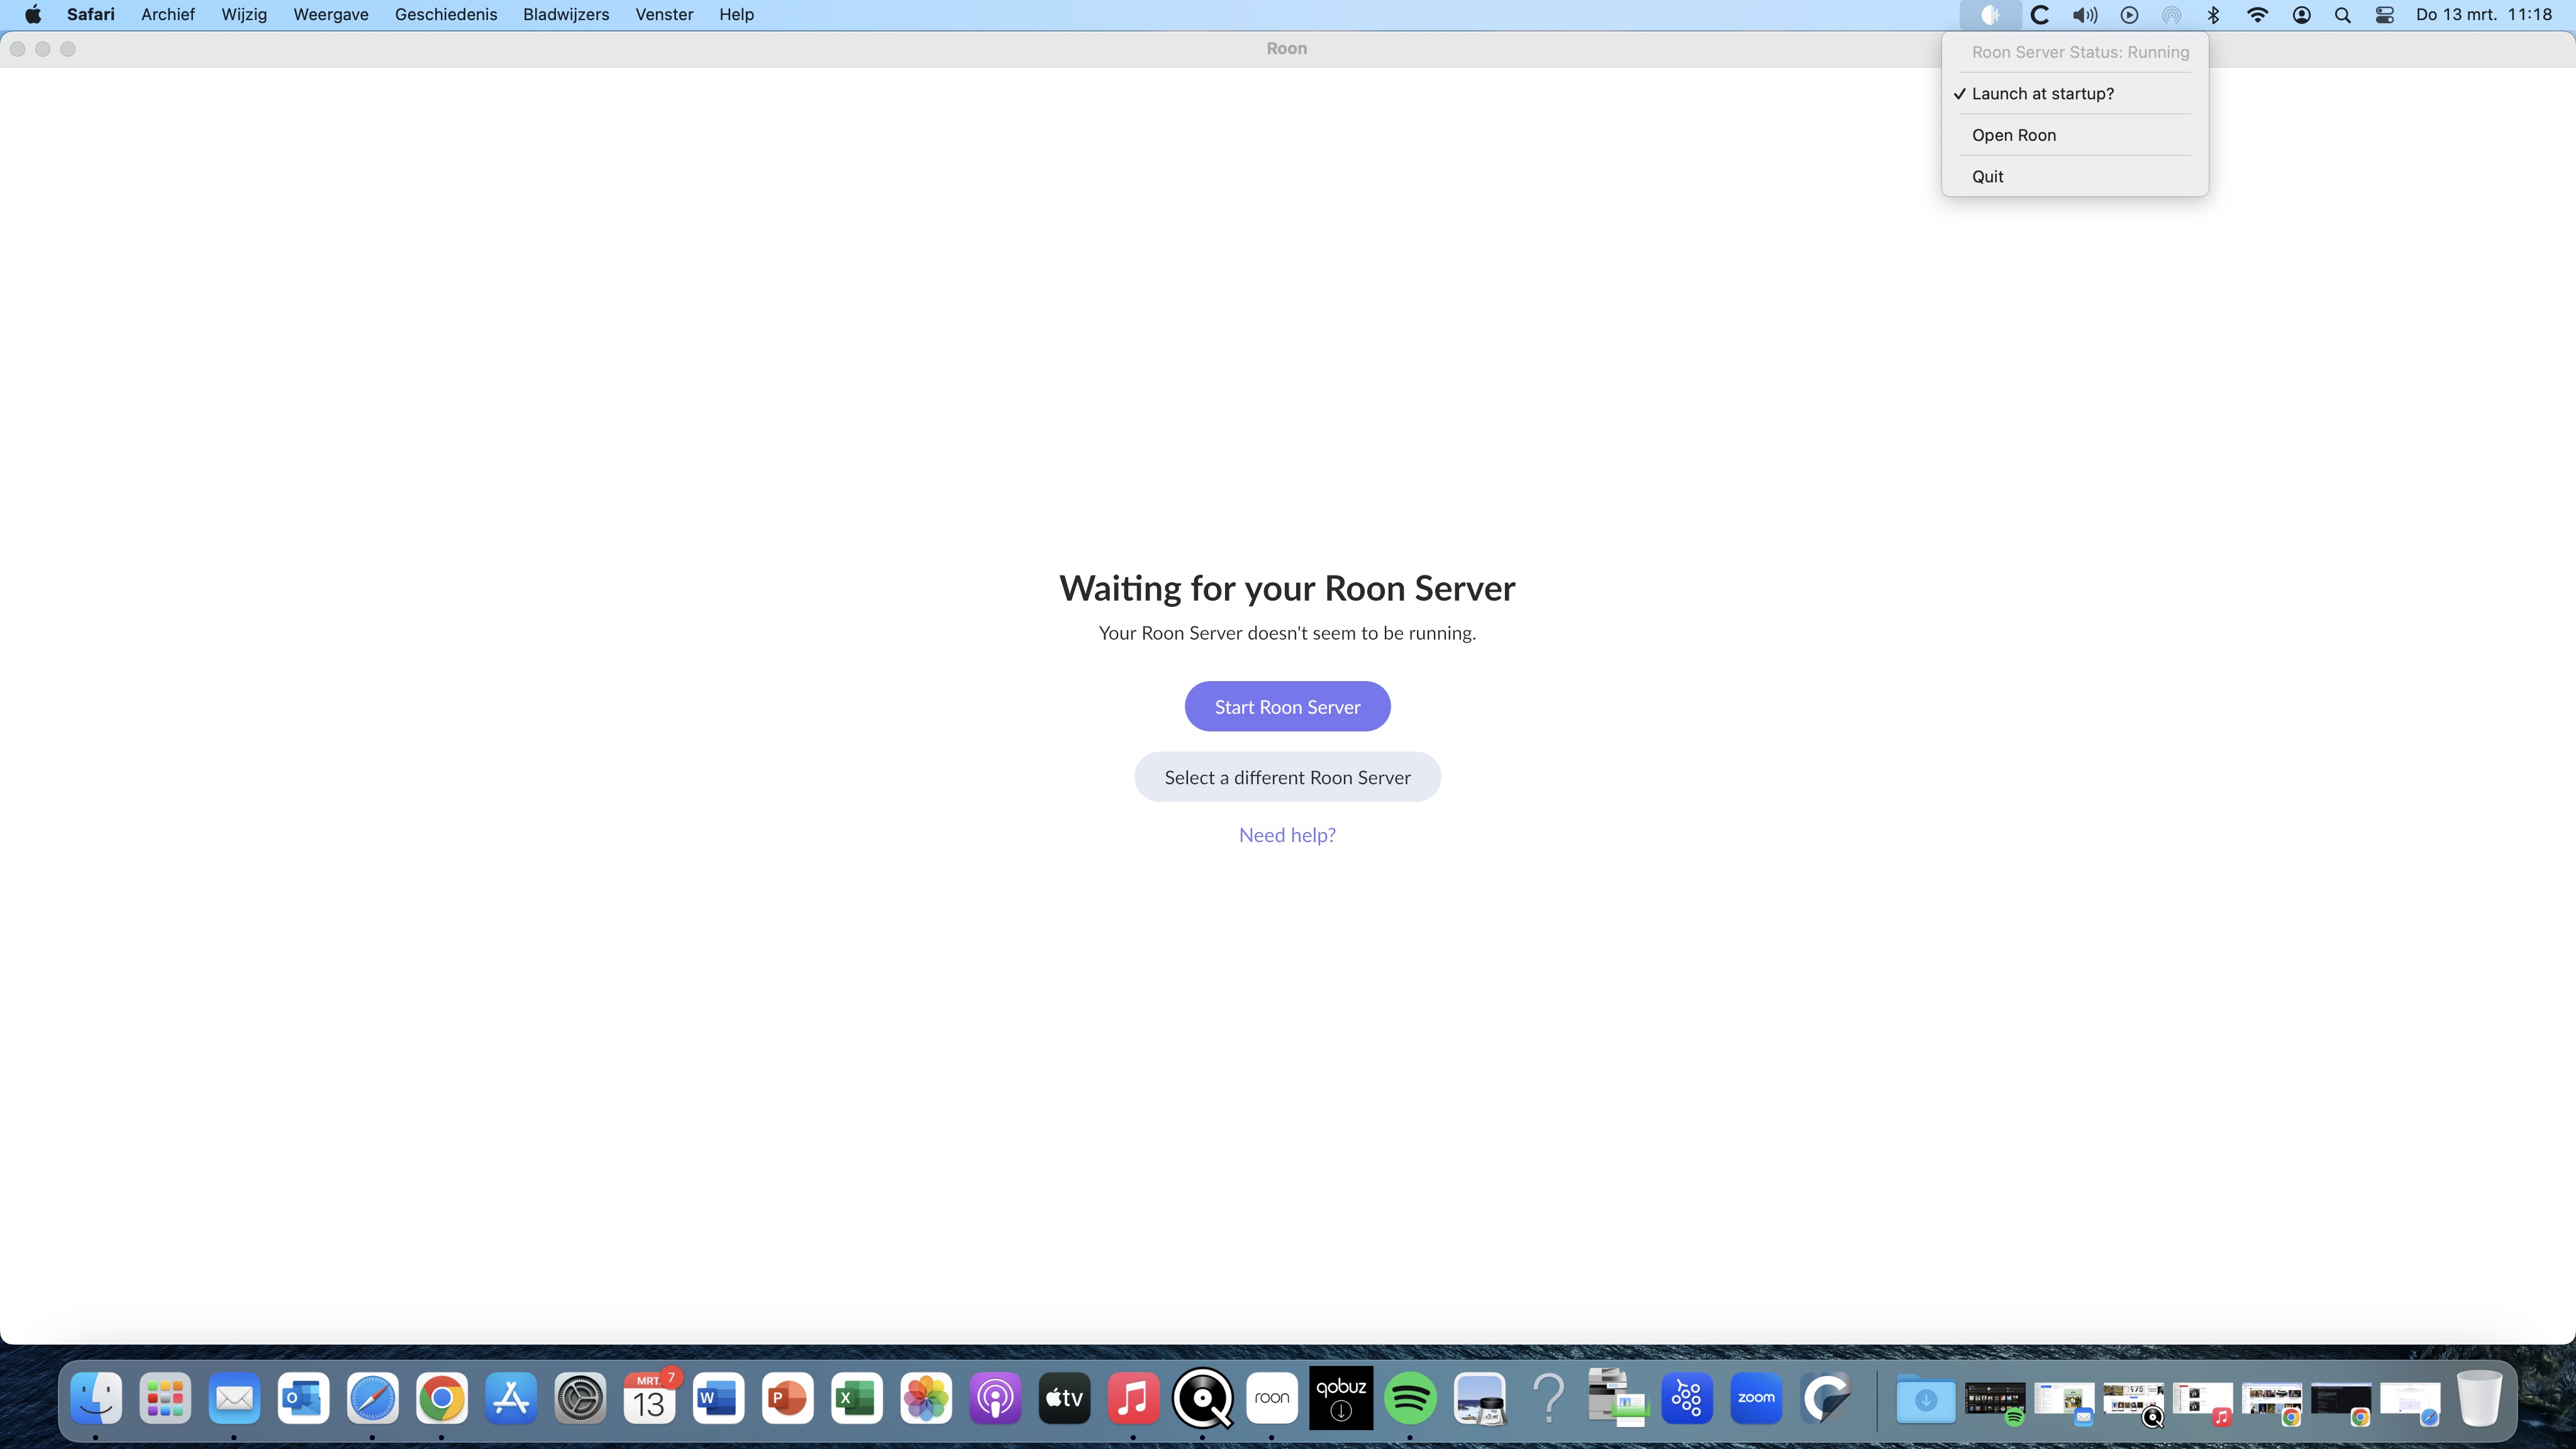The width and height of the screenshot is (2576, 1449).
Task: Open Music from the Dock
Action: 1133,1397
